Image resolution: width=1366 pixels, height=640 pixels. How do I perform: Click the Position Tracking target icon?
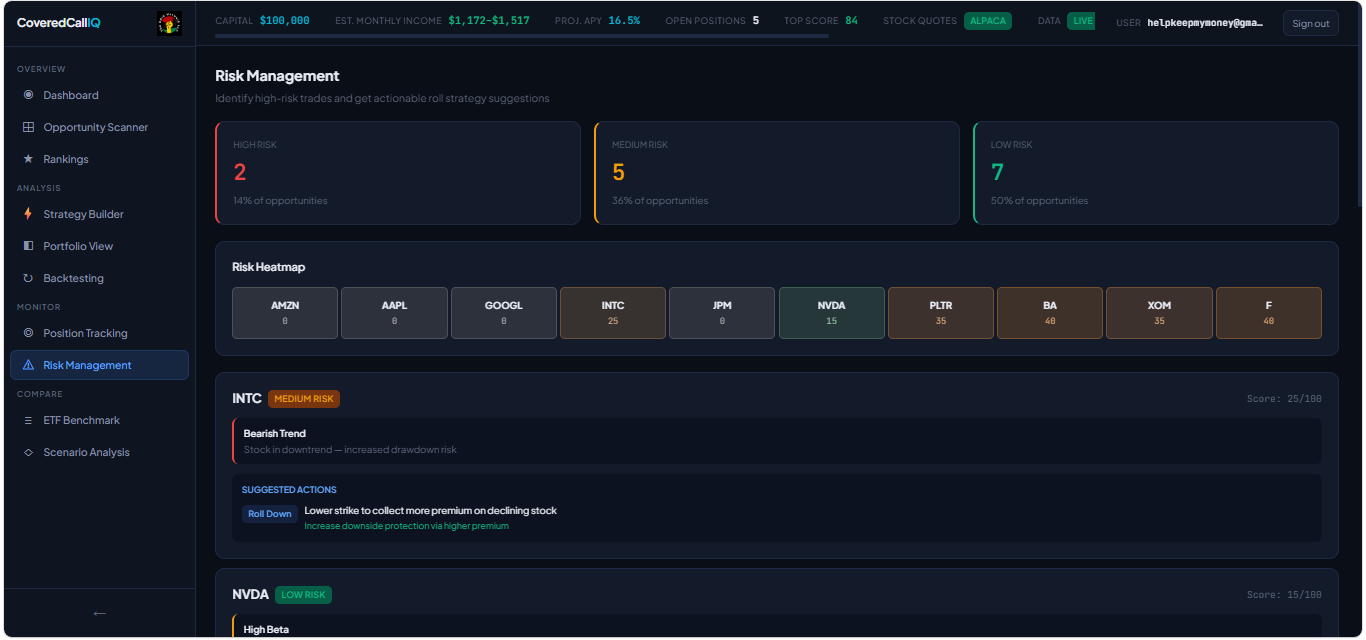pyautogui.click(x=28, y=333)
